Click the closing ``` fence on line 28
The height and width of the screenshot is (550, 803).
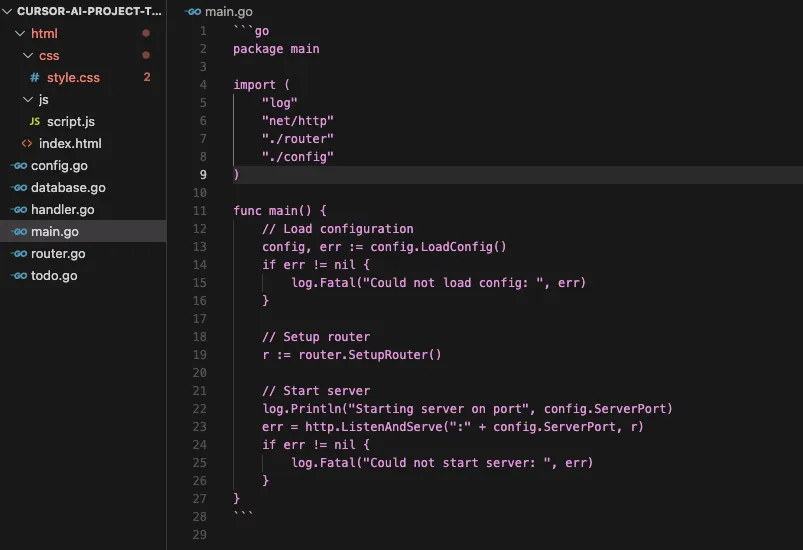click(x=243, y=514)
